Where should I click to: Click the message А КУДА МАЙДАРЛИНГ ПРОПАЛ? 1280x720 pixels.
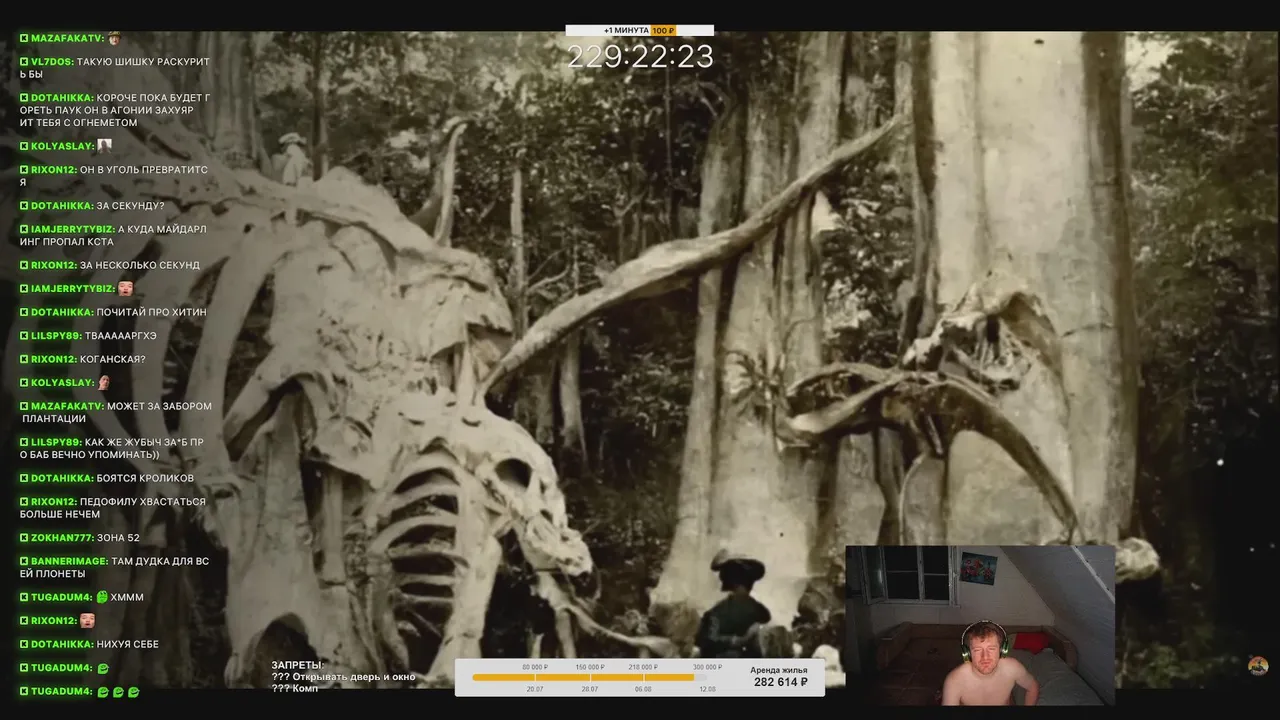coord(114,235)
